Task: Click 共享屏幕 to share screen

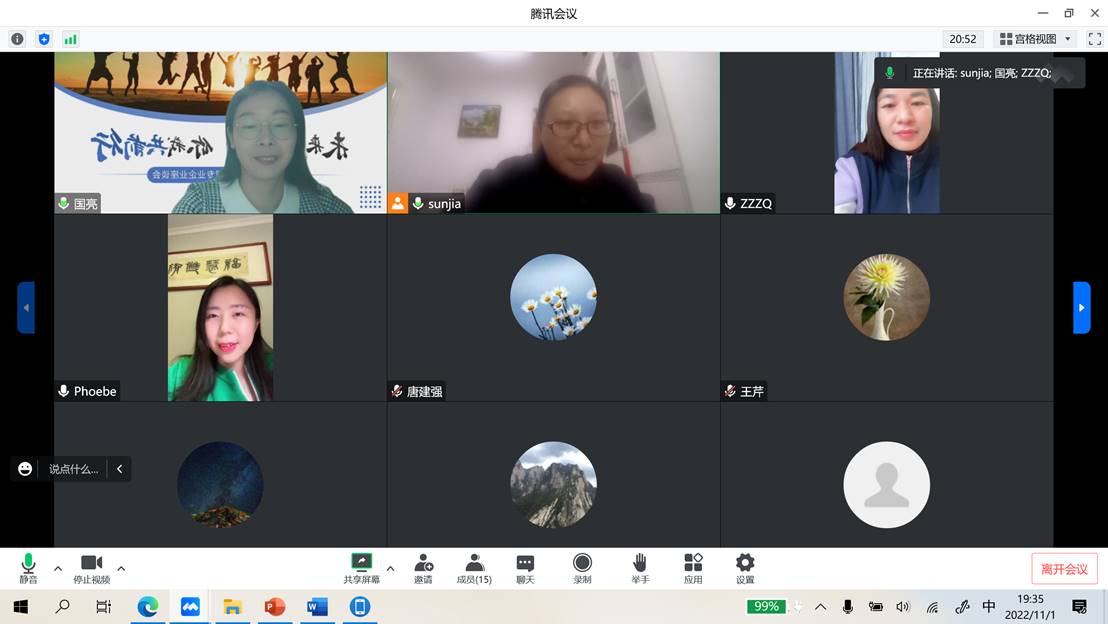Action: pyautogui.click(x=361, y=568)
